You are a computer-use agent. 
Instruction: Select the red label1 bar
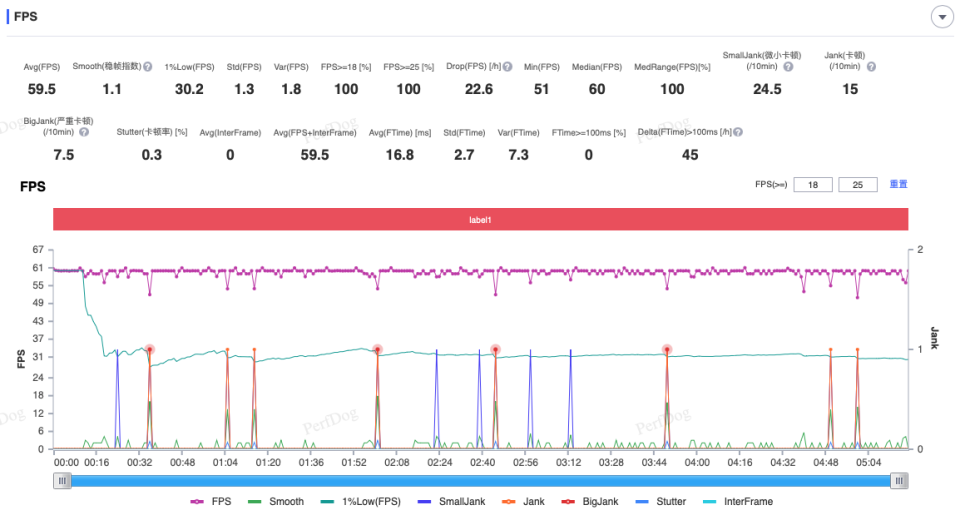(480, 219)
